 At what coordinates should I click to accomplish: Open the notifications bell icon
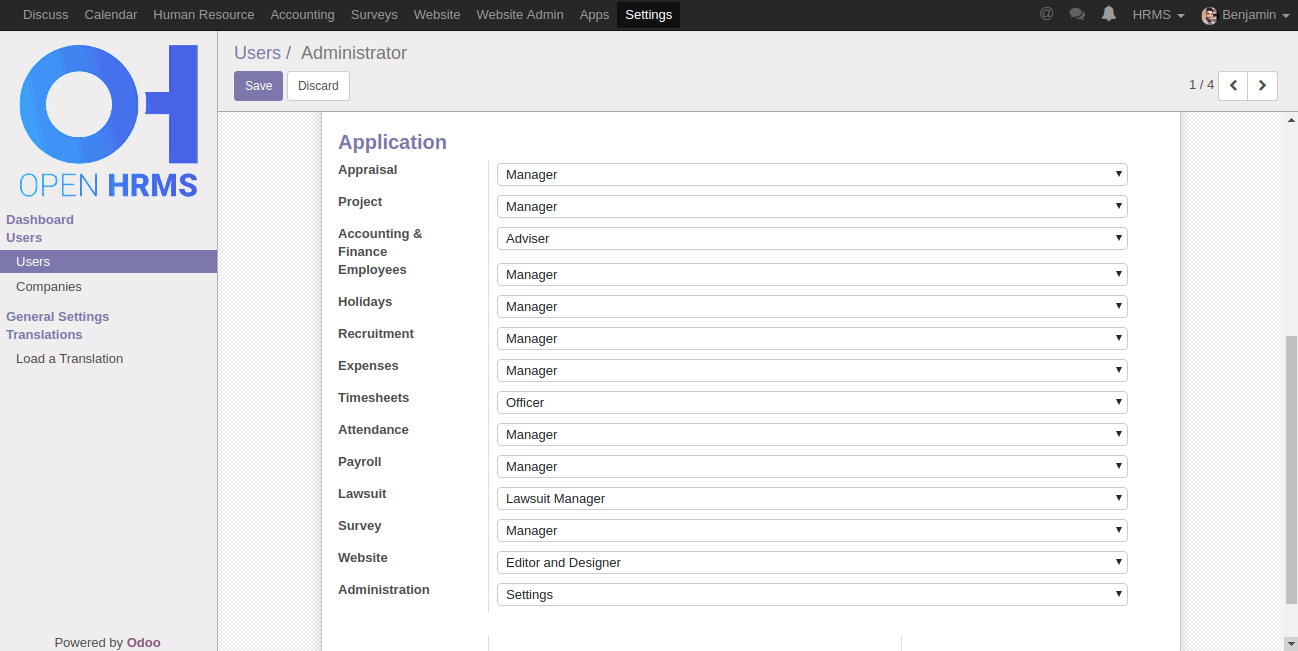tap(1108, 14)
